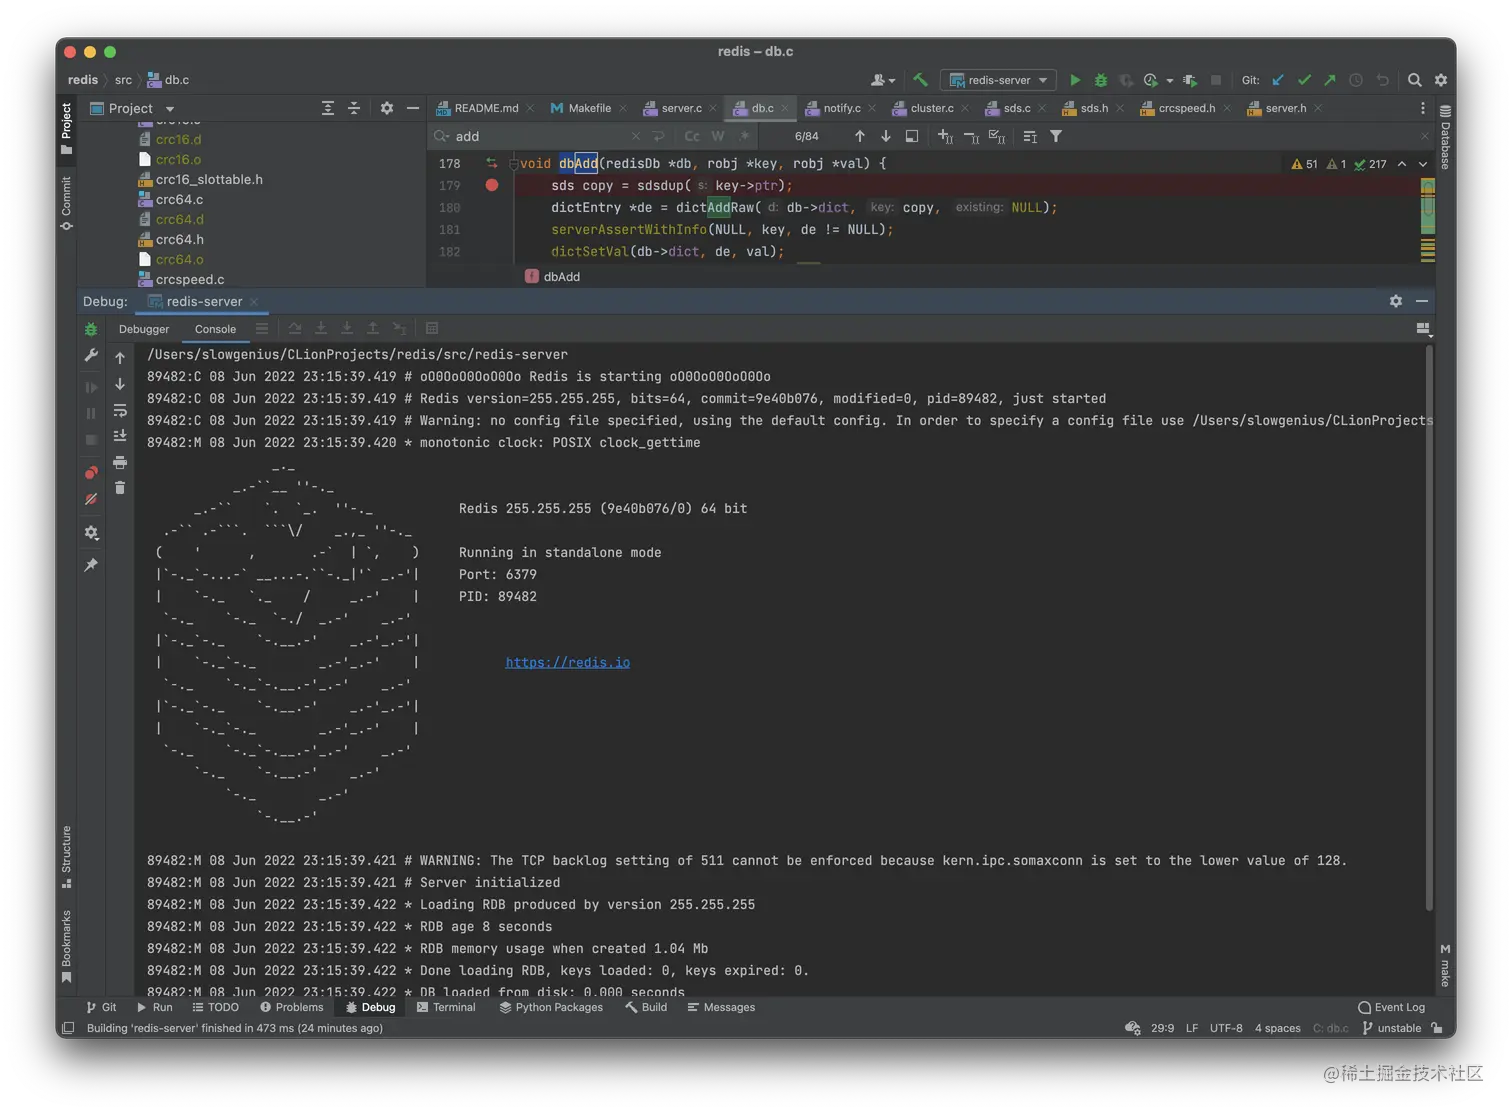This screenshot has width=1512, height=1112.
Task: Open the Commit side panel
Action: pos(66,203)
